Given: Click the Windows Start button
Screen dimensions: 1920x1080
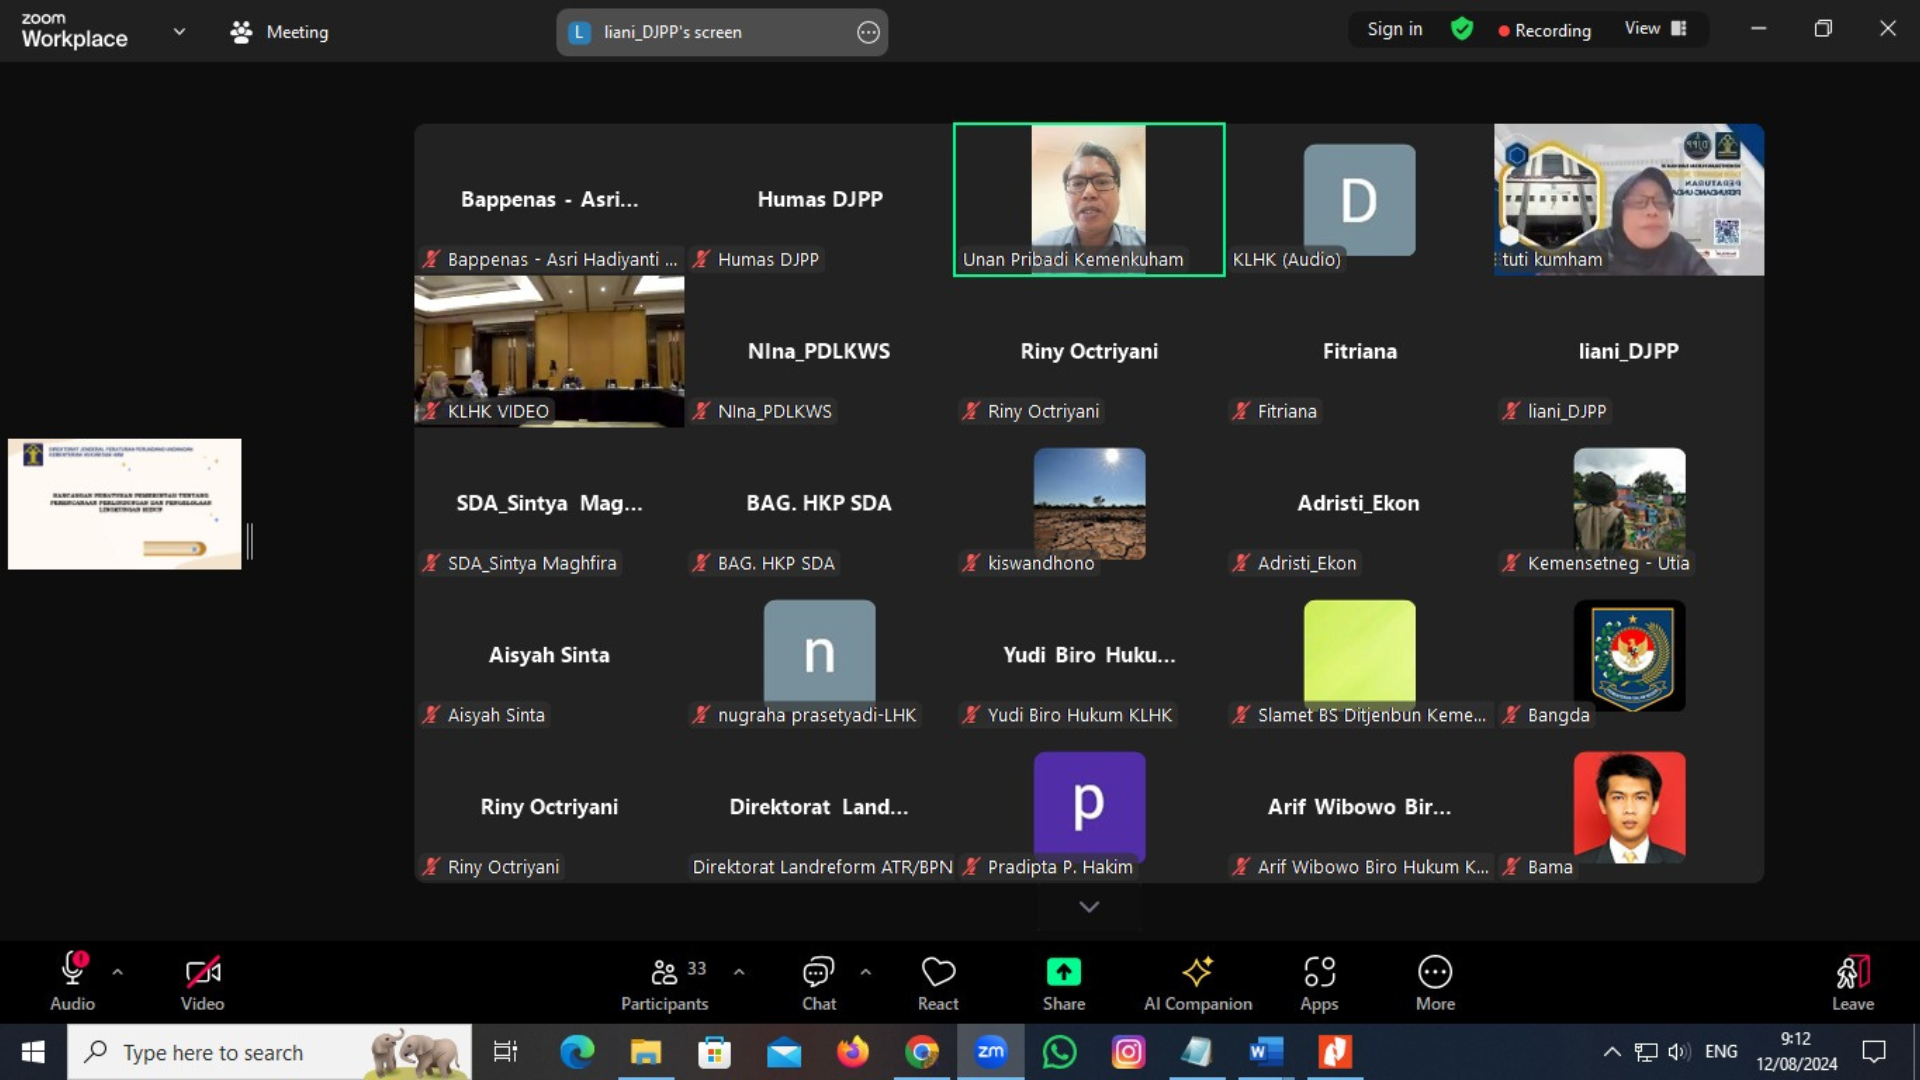Looking at the screenshot, I should (x=33, y=1052).
